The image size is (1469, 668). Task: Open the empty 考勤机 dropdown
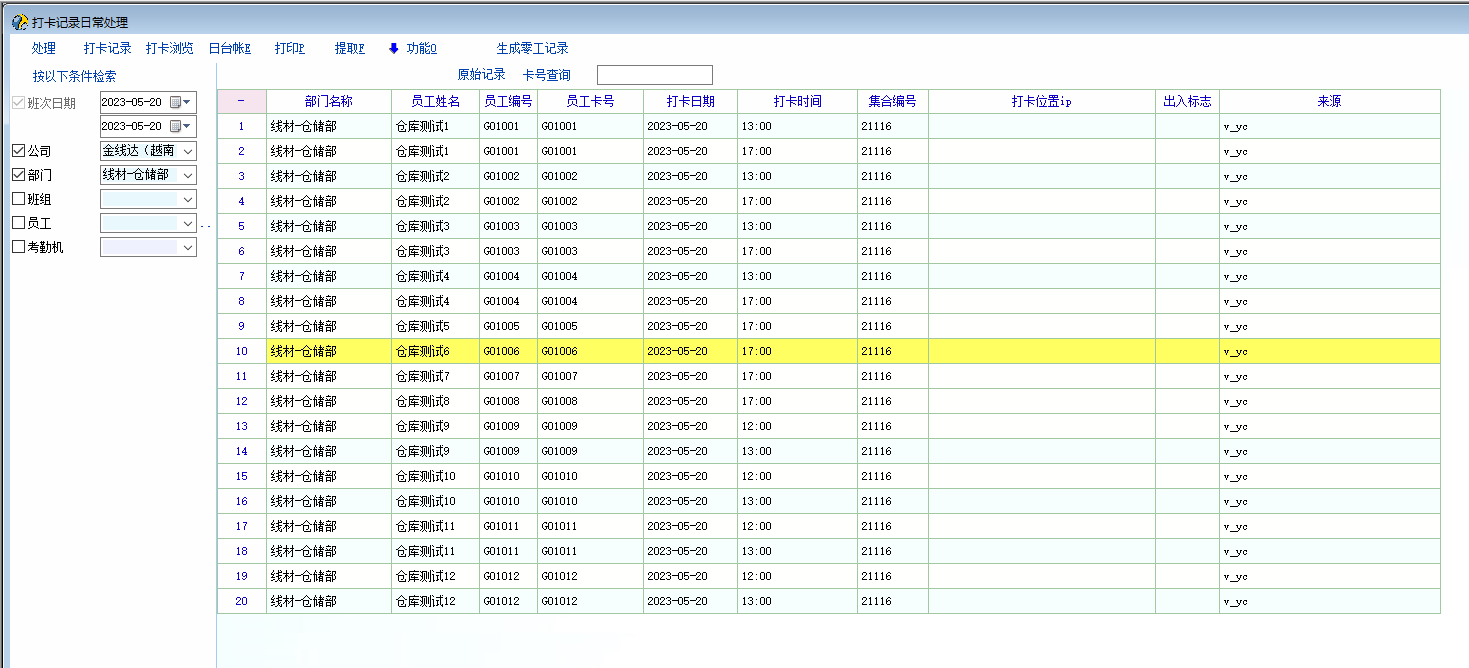coord(188,247)
